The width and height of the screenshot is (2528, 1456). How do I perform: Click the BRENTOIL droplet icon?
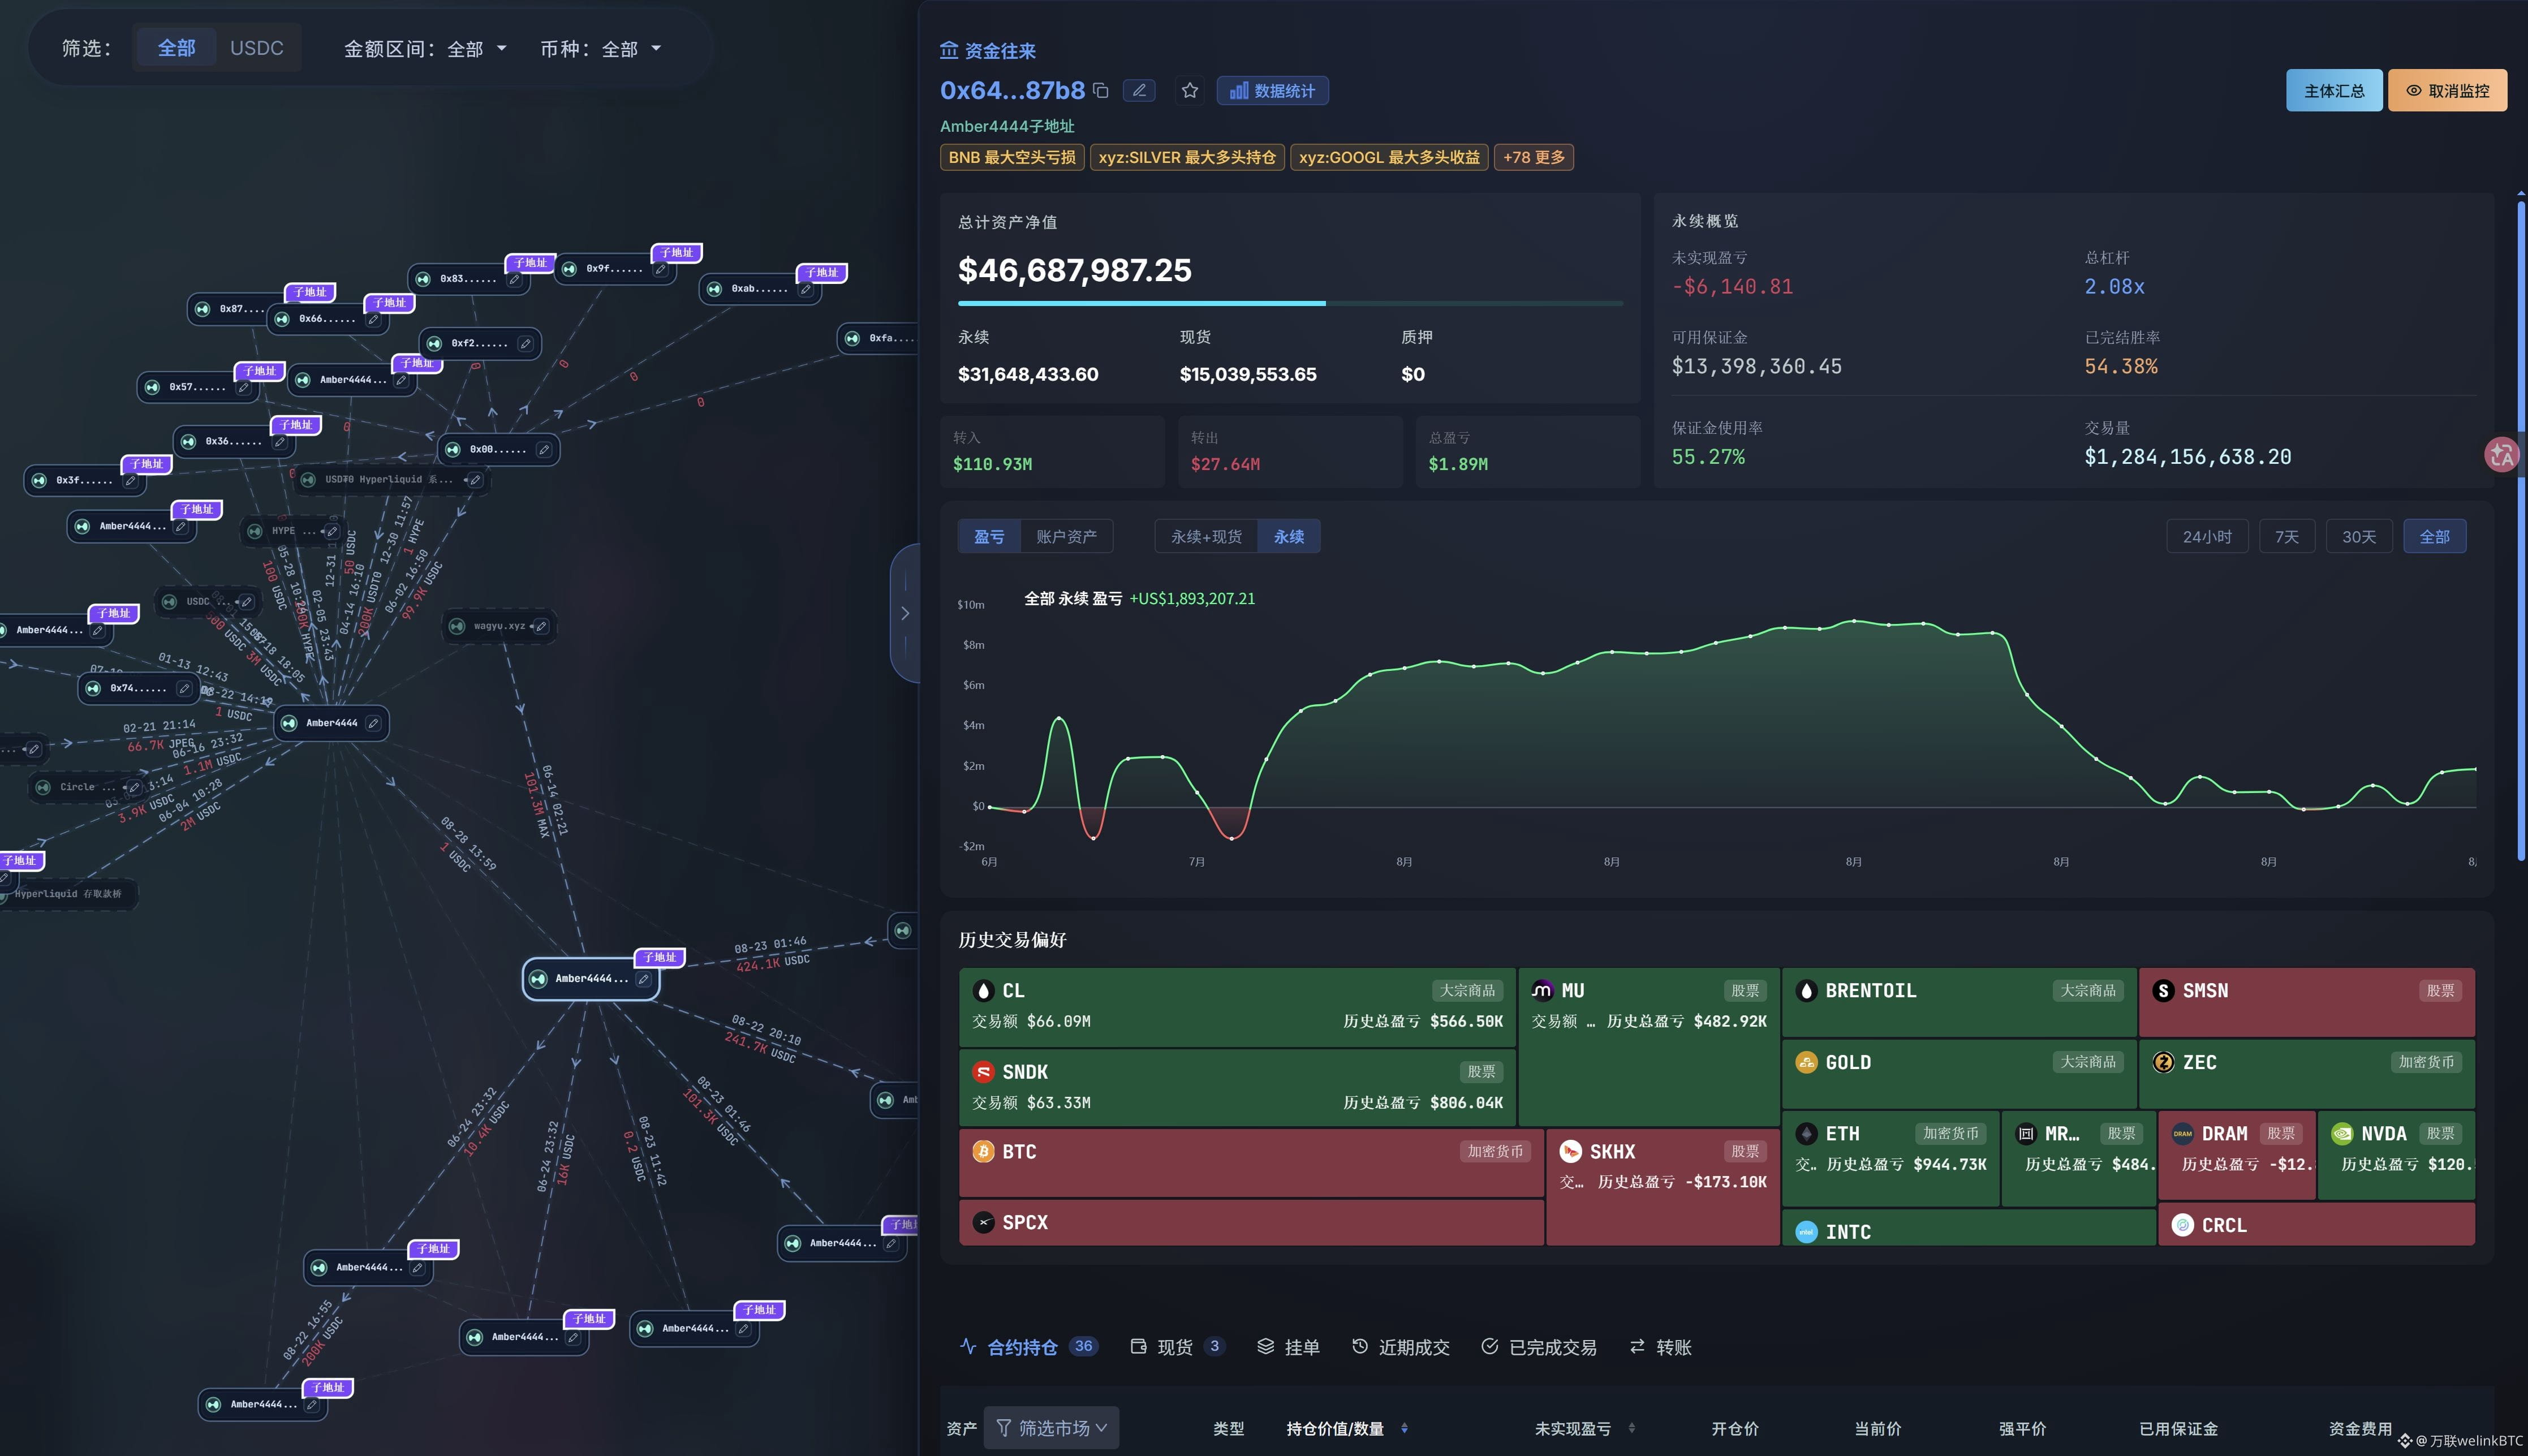click(1806, 990)
